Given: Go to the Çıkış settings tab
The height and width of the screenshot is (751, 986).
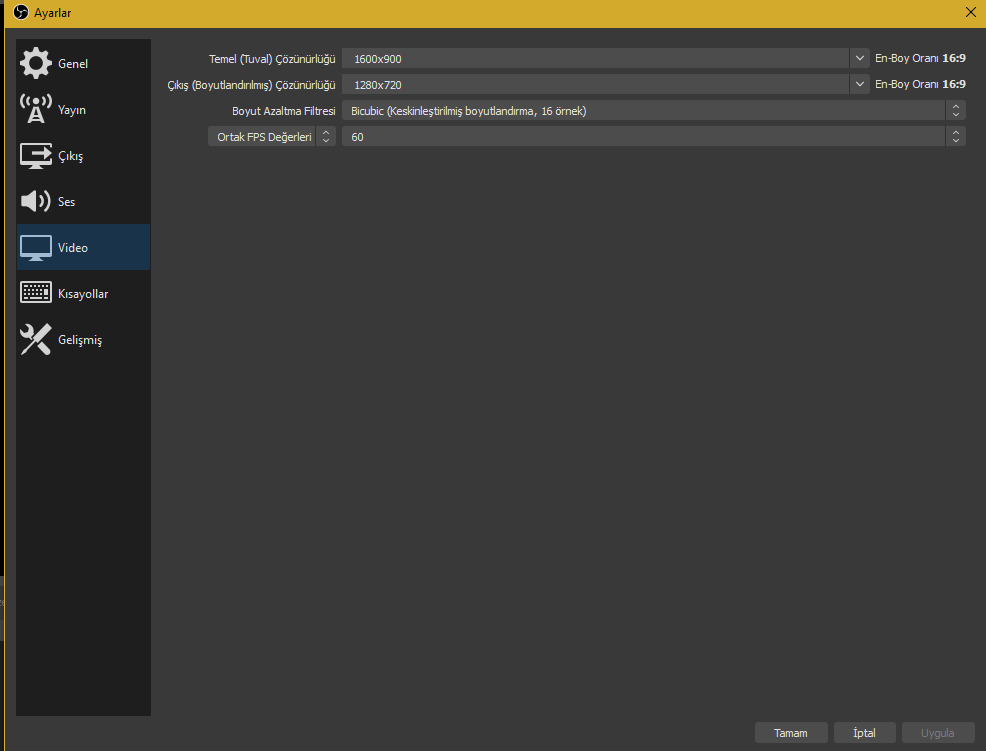Looking at the screenshot, I should (x=84, y=155).
